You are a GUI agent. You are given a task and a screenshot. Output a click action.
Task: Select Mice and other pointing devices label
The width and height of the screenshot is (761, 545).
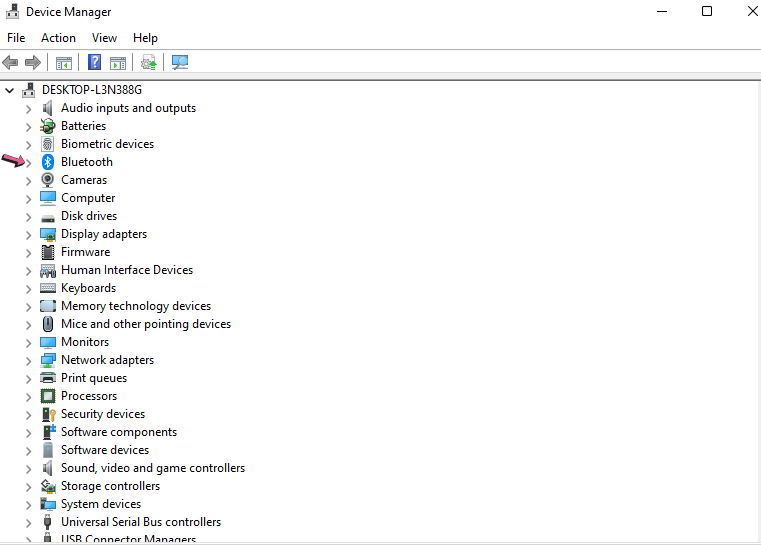(146, 324)
